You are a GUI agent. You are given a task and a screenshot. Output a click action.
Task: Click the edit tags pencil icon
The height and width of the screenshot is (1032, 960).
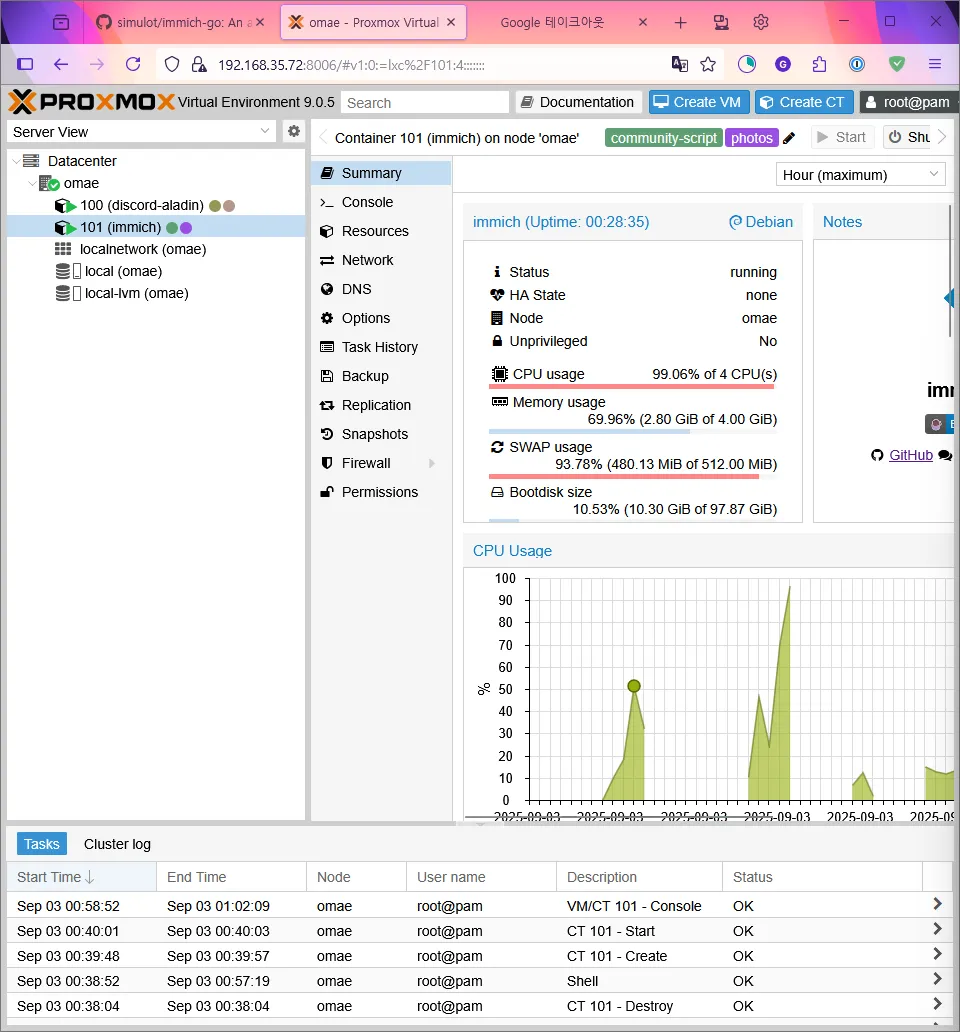[x=789, y=138]
